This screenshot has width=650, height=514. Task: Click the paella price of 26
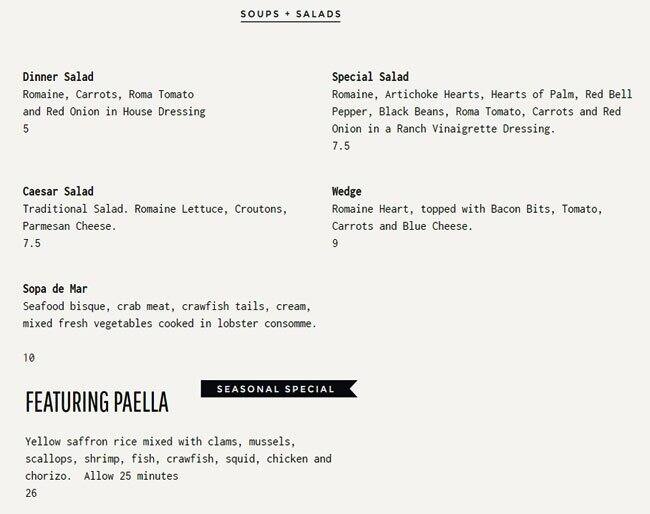(30, 493)
